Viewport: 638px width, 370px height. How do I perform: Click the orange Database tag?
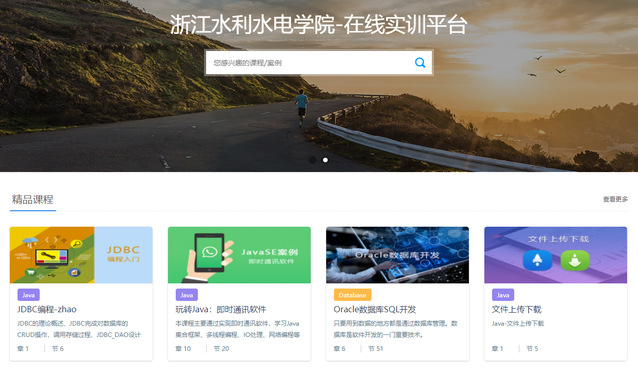pos(352,295)
